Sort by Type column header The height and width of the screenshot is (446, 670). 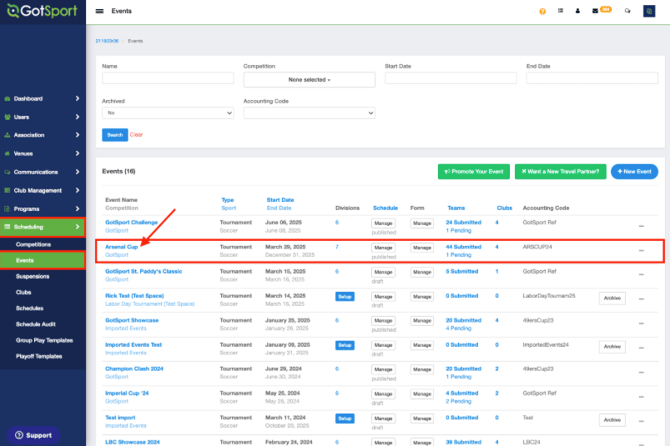228,200
